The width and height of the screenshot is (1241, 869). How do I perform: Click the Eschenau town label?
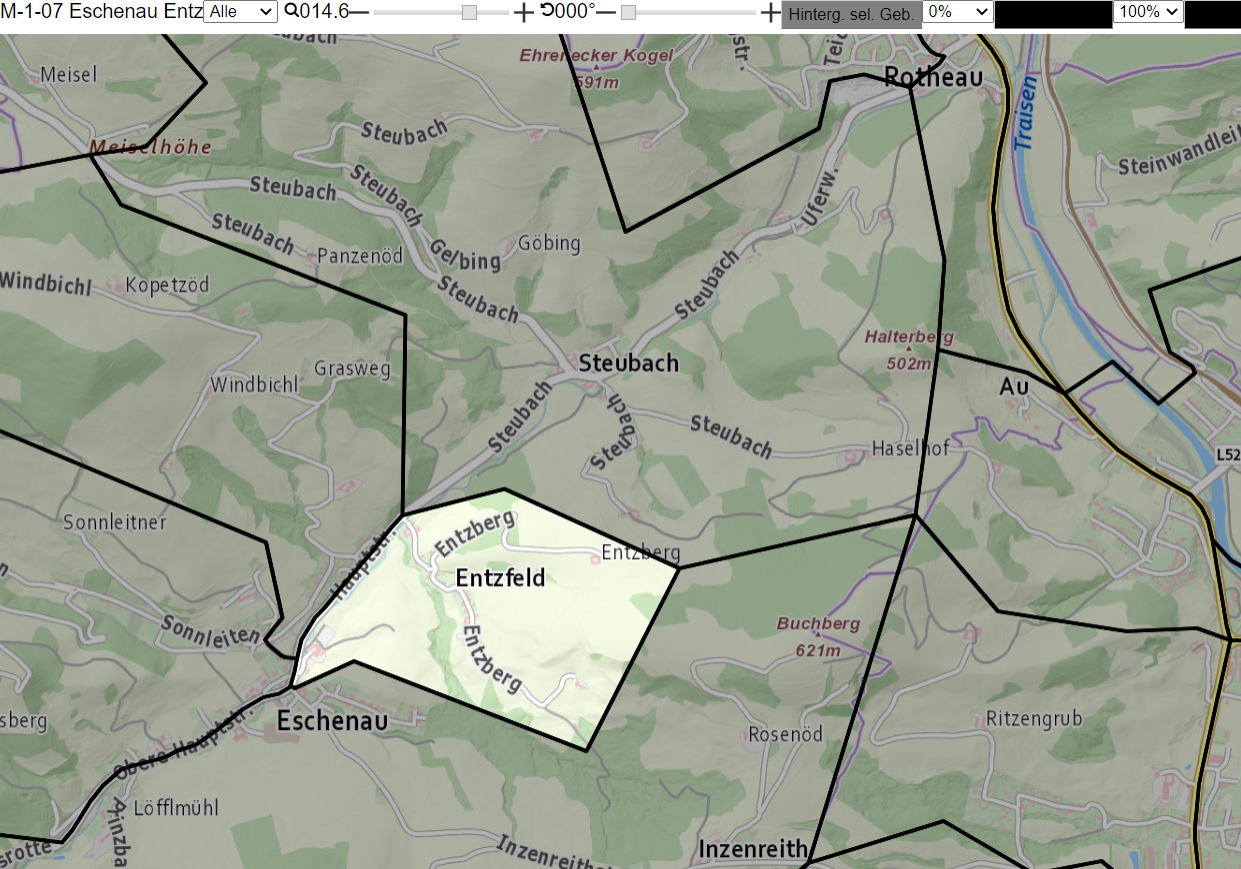[332, 721]
